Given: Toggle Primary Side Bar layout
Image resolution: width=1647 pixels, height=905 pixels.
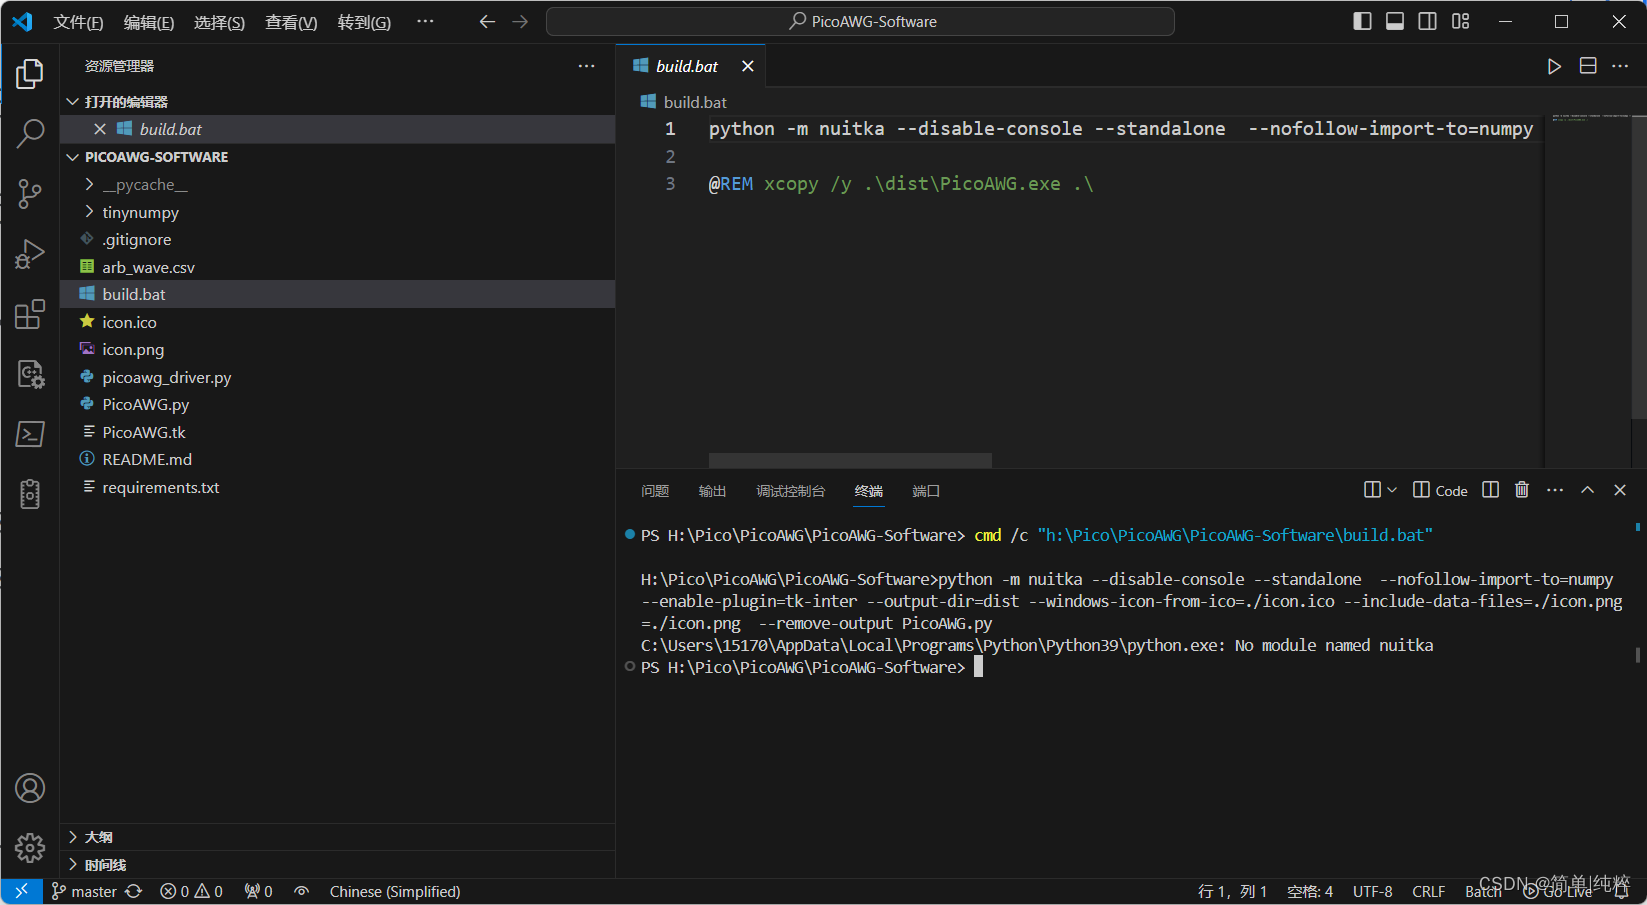Looking at the screenshot, I should tap(1362, 22).
